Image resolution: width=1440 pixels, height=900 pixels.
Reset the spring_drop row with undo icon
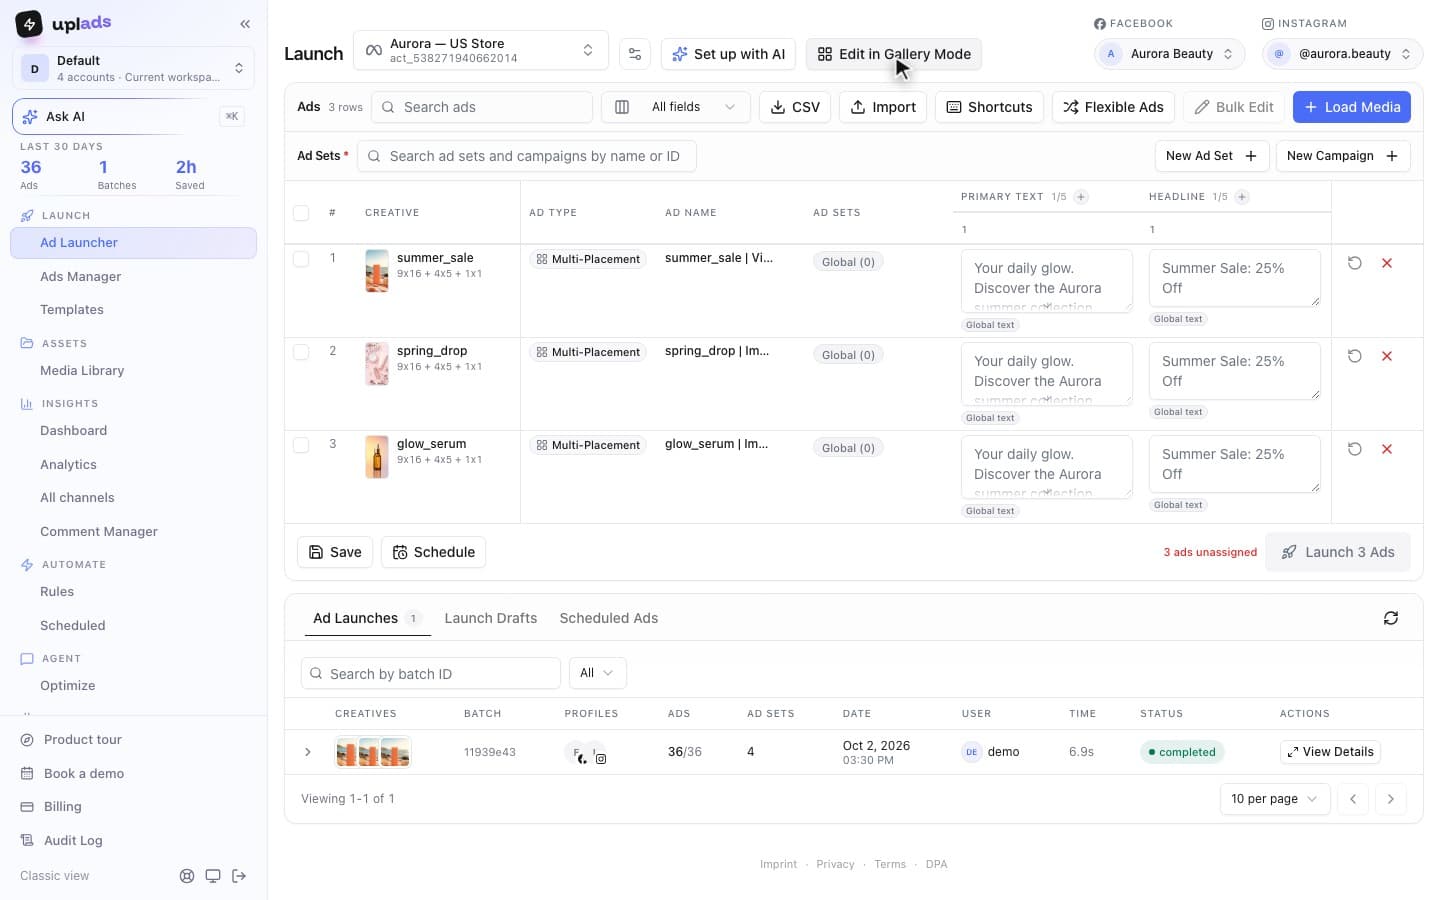tap(1355, 356)
